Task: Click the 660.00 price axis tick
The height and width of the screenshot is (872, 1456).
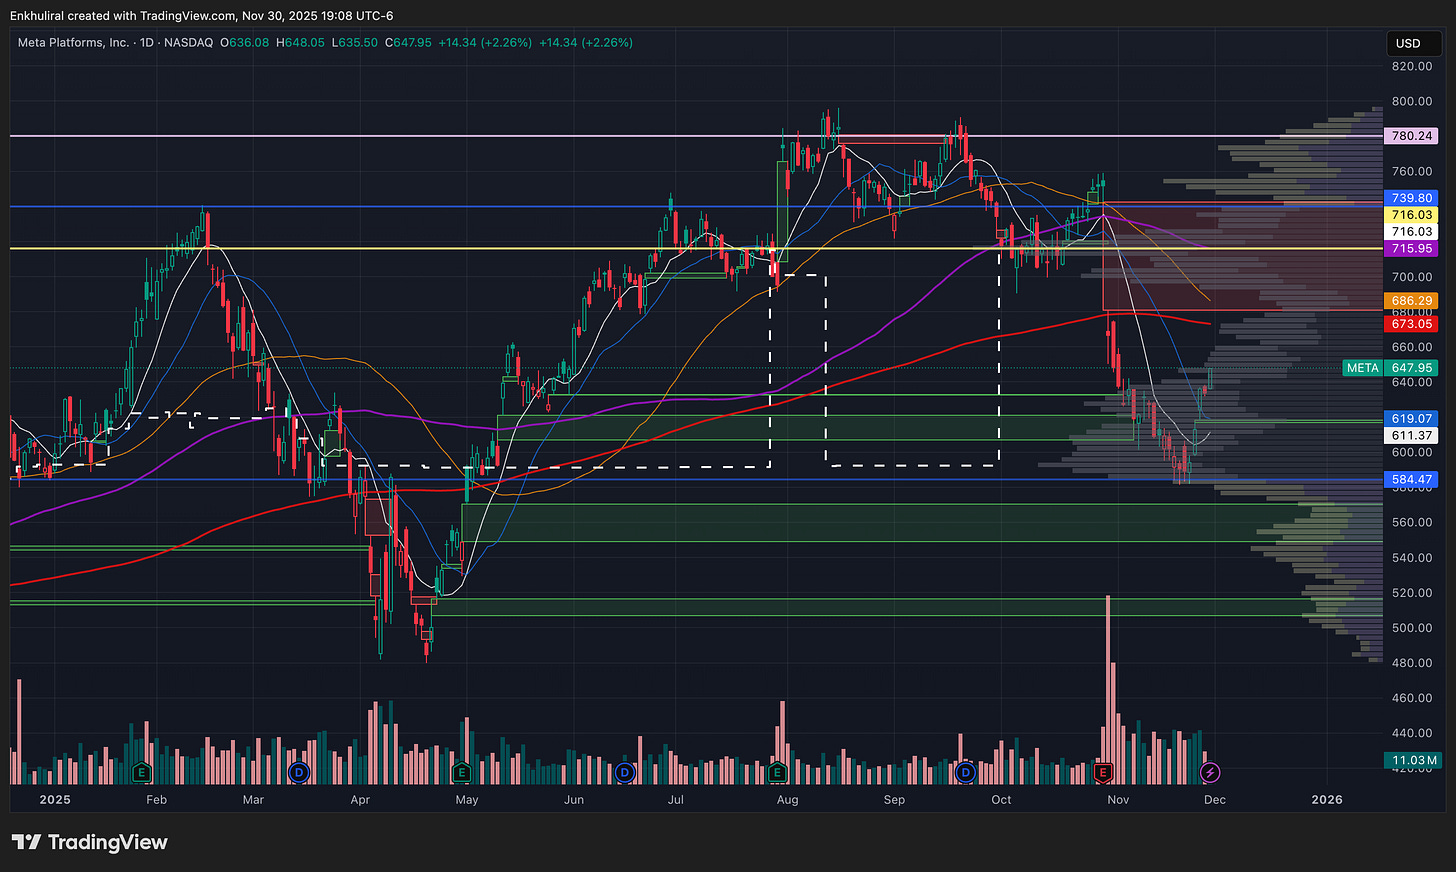Action: pyautogui.click(x=1412, y=347)
